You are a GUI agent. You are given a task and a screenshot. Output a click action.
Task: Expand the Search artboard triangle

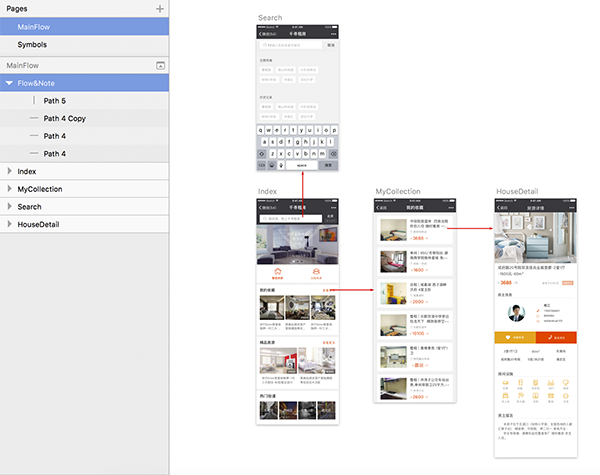pos(9,207)
